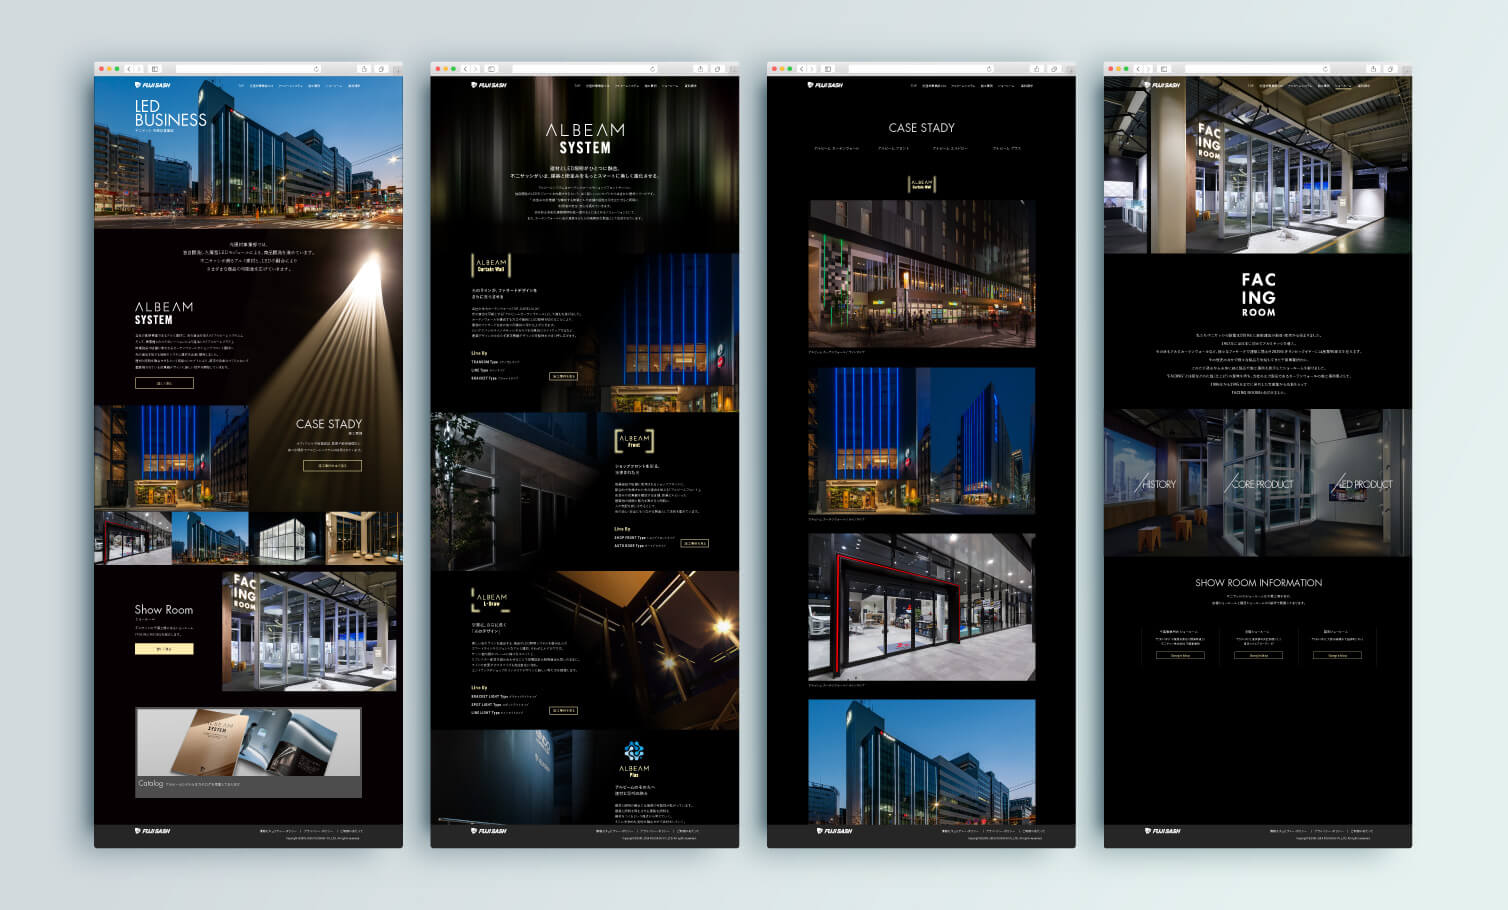Click the address bar in the Case Stady window
This screenshot has width=1508, height=910.
[920, 69]
